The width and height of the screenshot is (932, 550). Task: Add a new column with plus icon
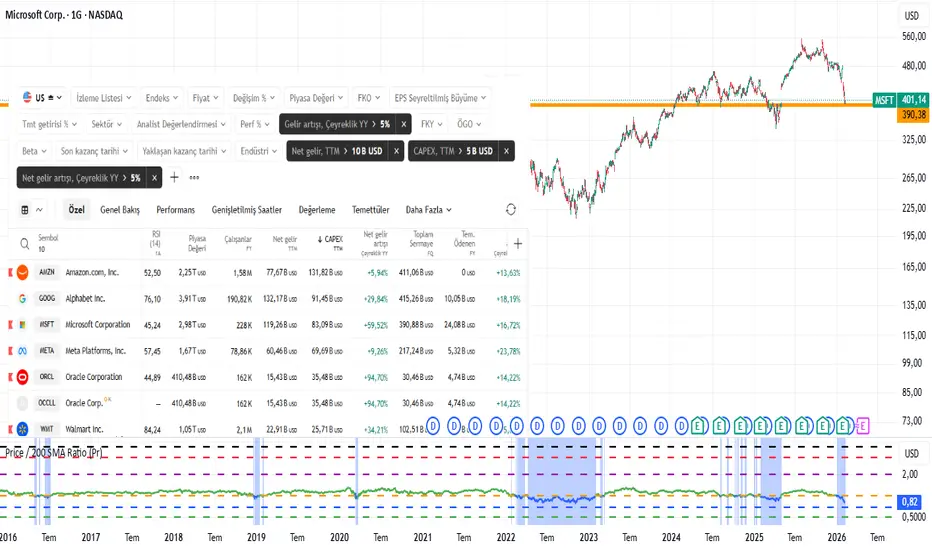pos(517,243)
